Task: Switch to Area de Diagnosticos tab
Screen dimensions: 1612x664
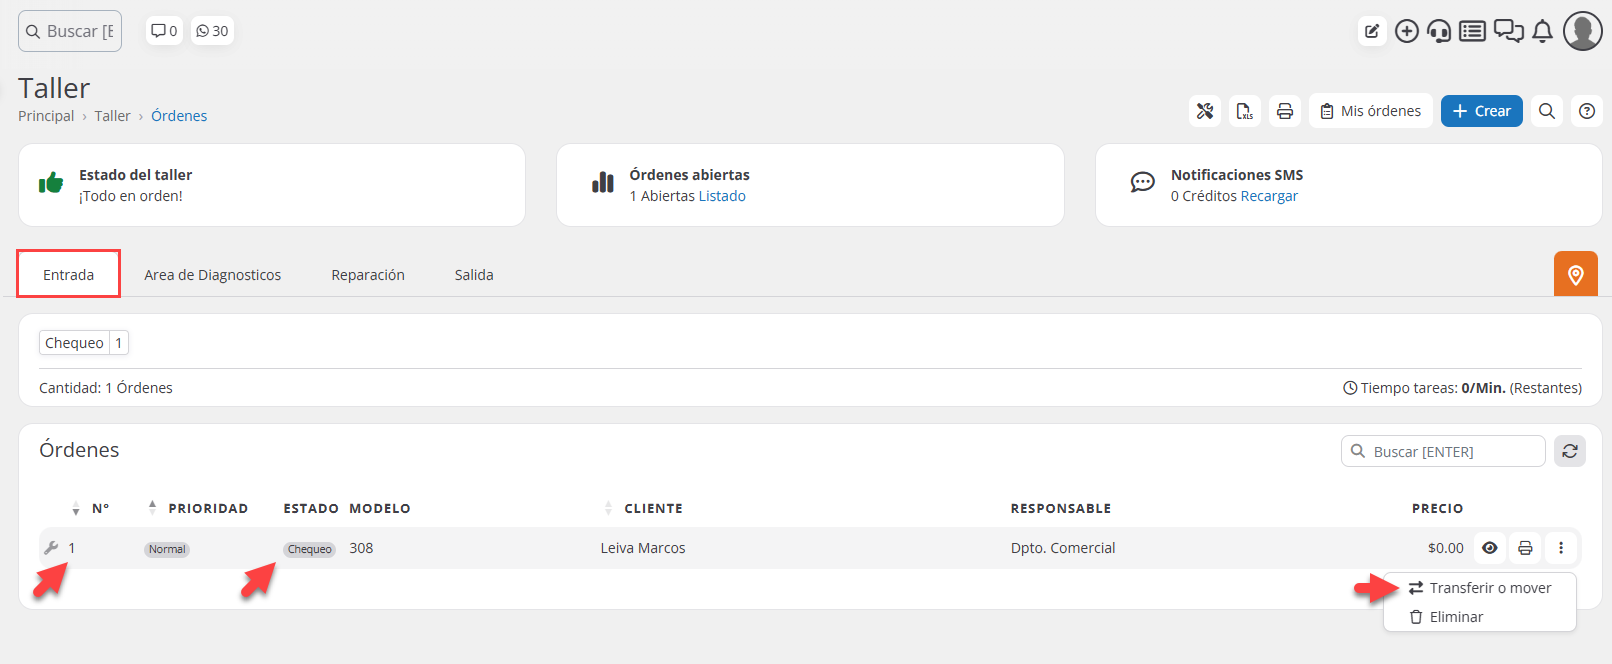Action: [x=212, y=275]
